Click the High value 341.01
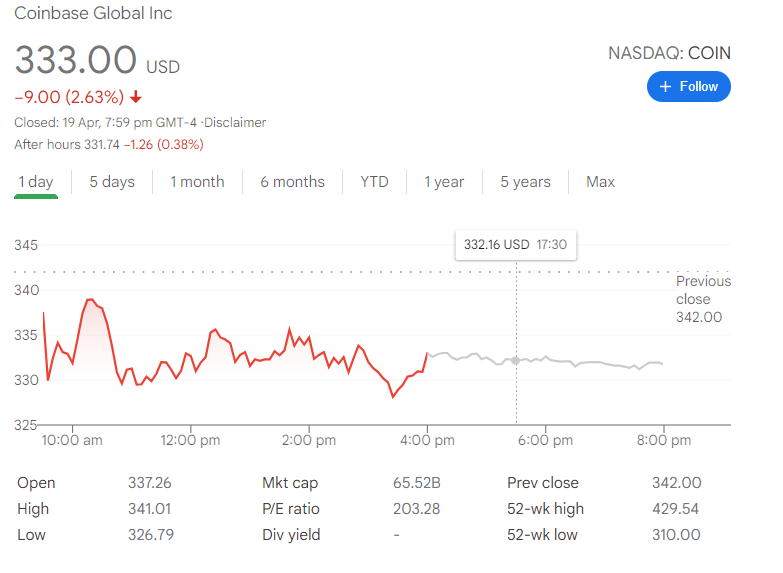783x573 pixels. (149, 509)
